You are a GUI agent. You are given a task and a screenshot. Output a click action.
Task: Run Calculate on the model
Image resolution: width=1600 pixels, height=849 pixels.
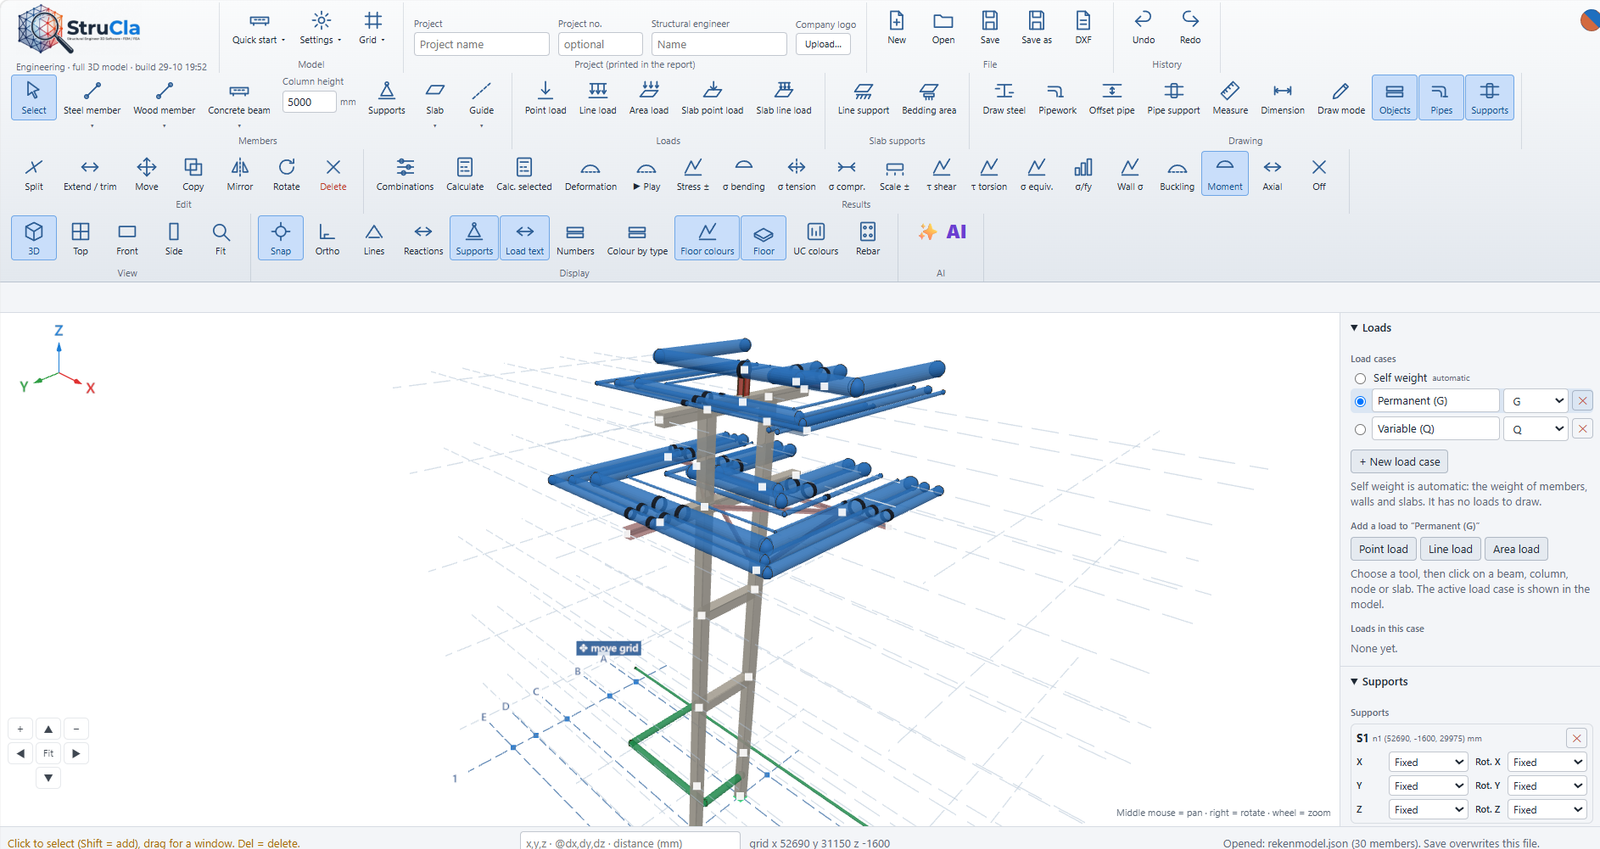click(x=465, y=174)
